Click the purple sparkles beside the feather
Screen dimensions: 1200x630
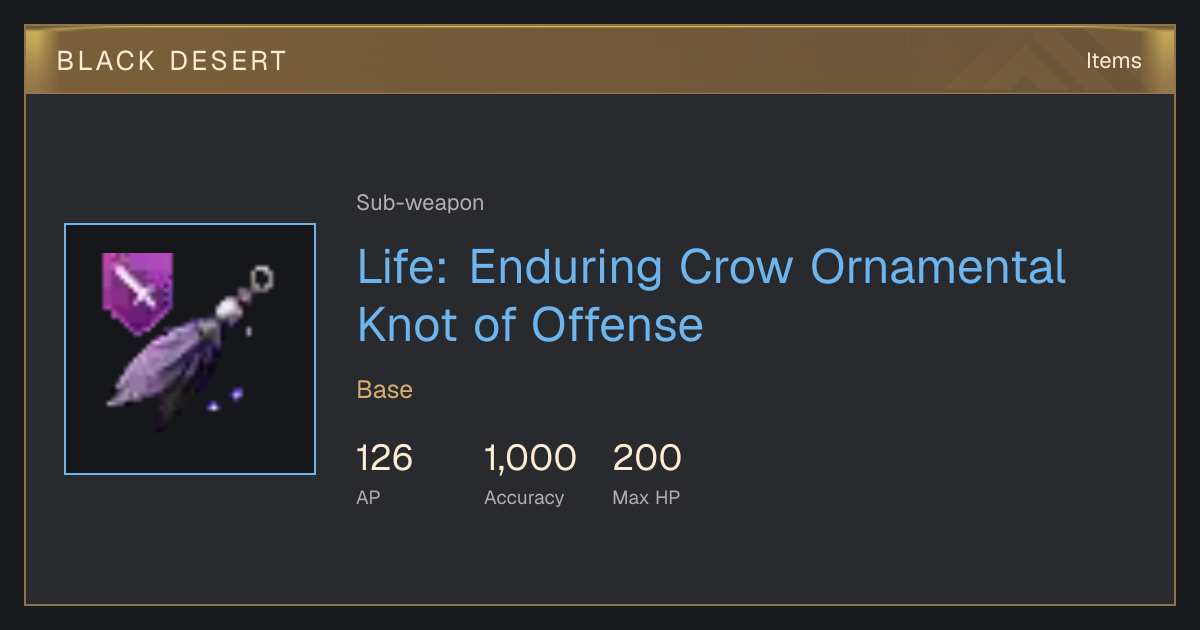click(x=225, y=401)
